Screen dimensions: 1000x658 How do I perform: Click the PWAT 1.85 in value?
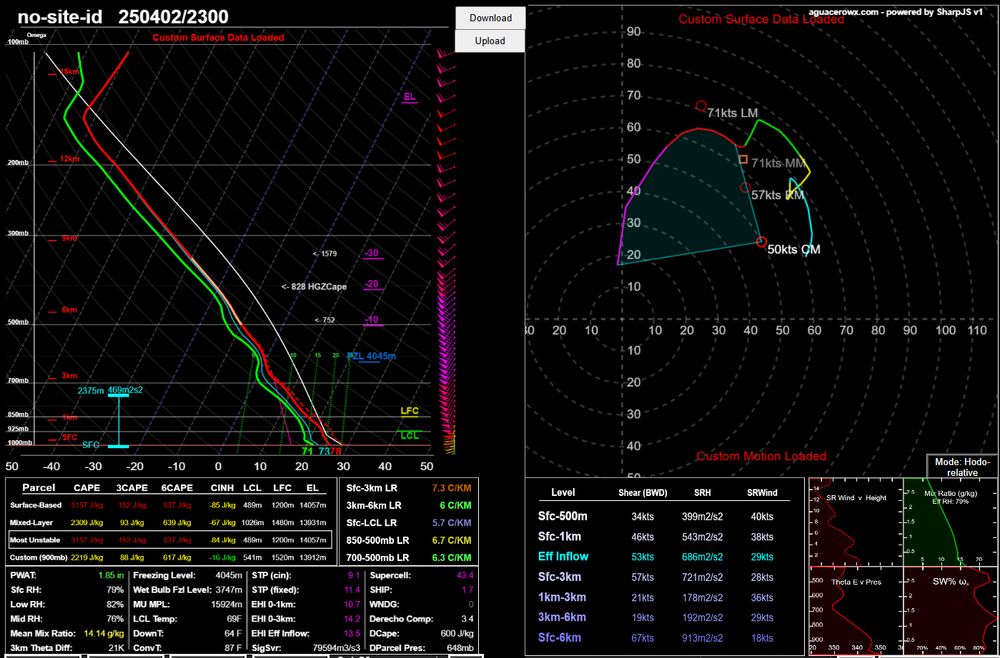point(111,575)
